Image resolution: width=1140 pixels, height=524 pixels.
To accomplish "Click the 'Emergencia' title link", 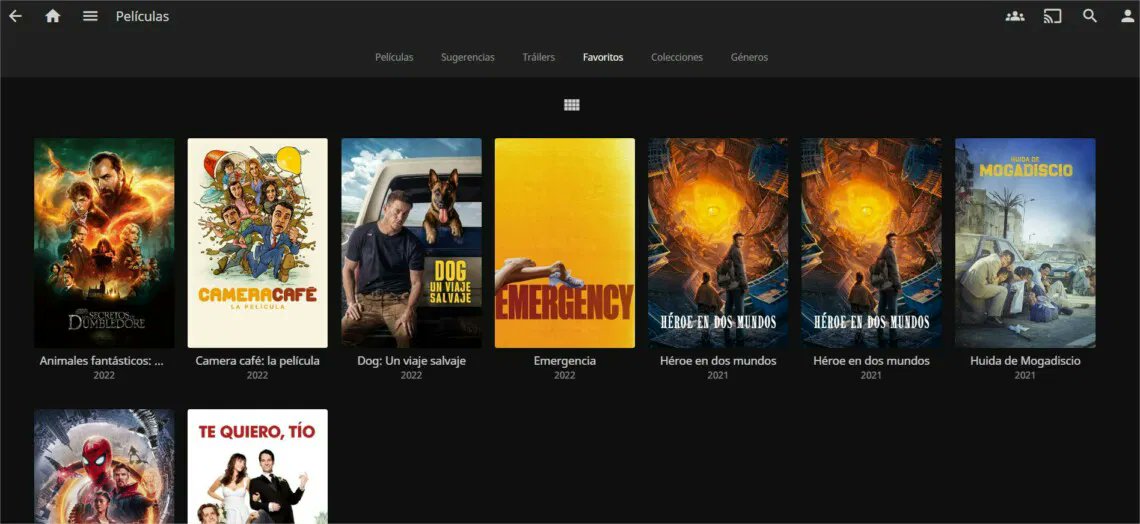I will [x=565, y=361].
